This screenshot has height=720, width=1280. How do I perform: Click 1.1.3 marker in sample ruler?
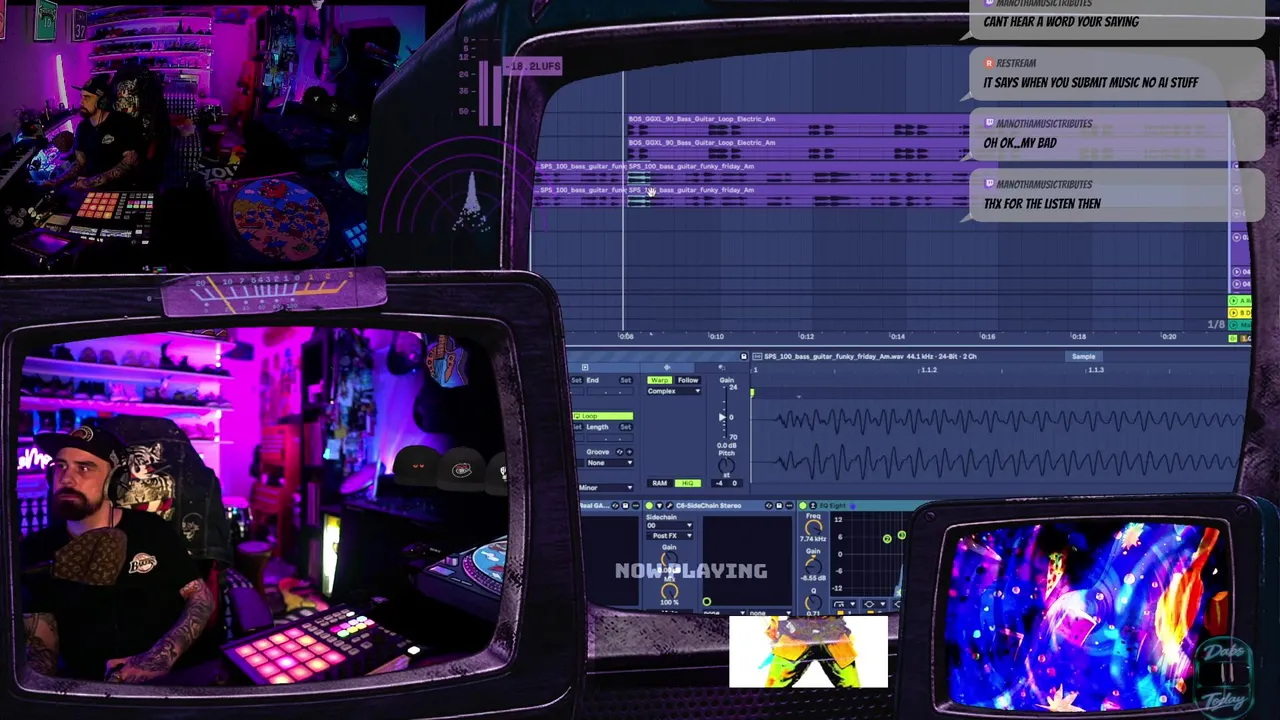pos(1096,370)
